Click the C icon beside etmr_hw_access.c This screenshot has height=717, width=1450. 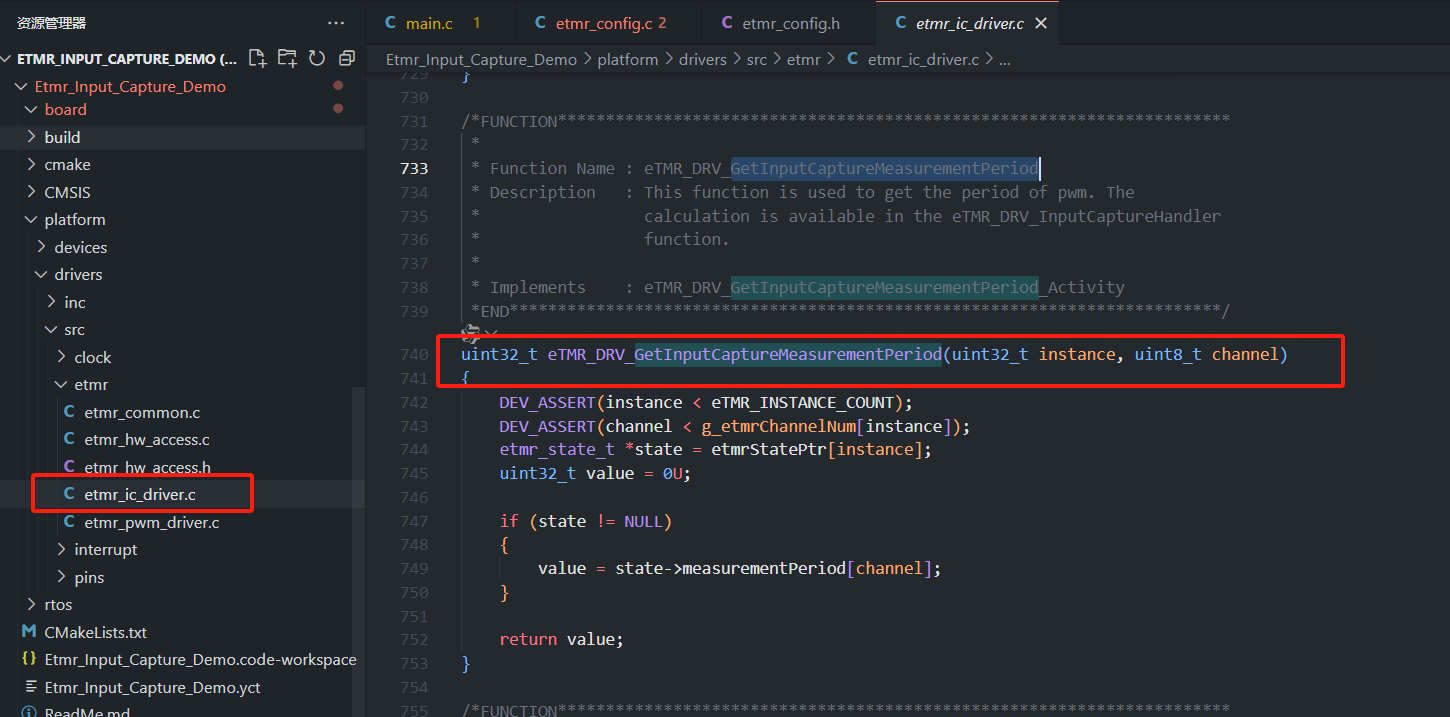69,439
